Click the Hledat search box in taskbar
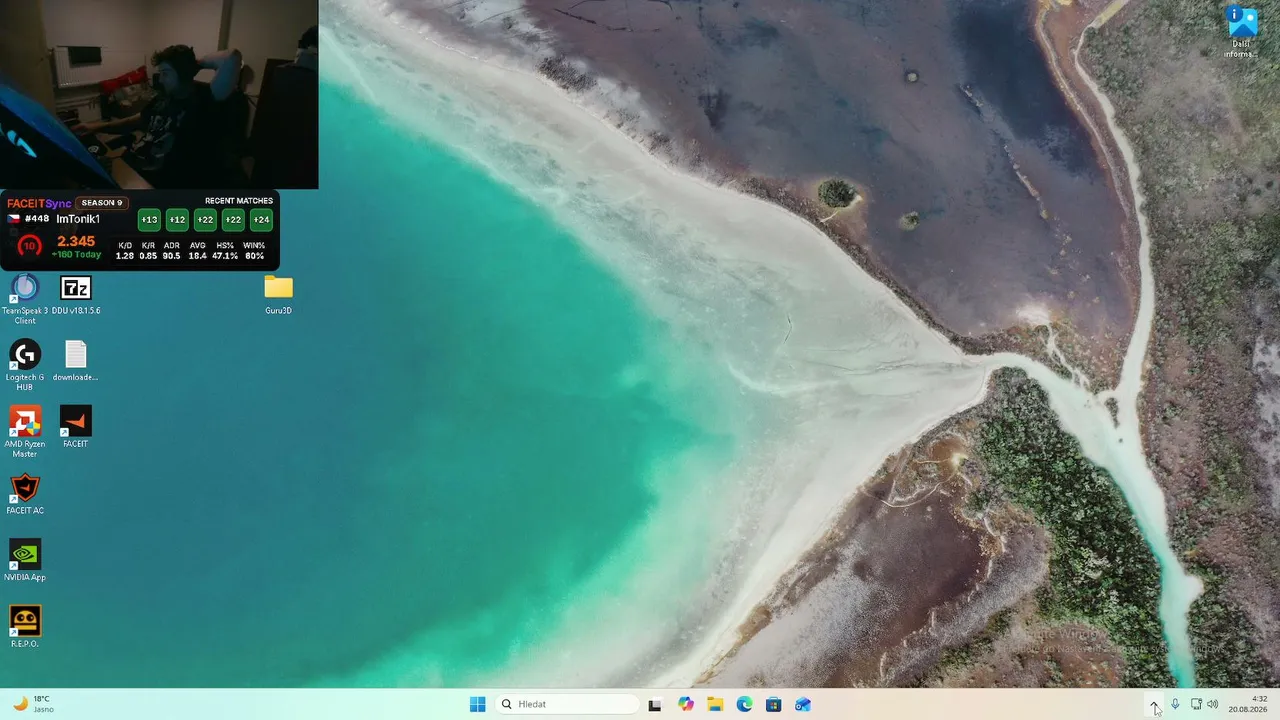 tap(567, 704)
